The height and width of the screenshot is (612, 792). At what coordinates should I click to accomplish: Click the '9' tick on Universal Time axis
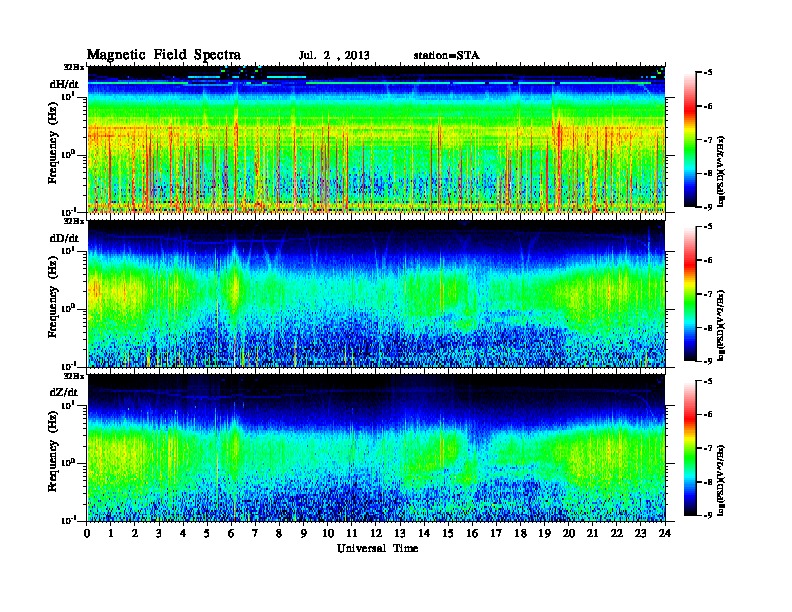coord(304,533)
